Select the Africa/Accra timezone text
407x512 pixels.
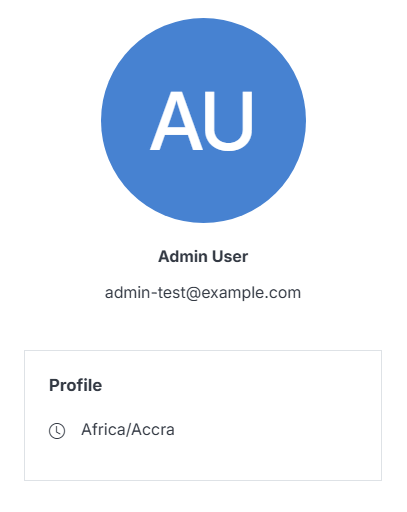pyautogui.click(x=128, y=429)
